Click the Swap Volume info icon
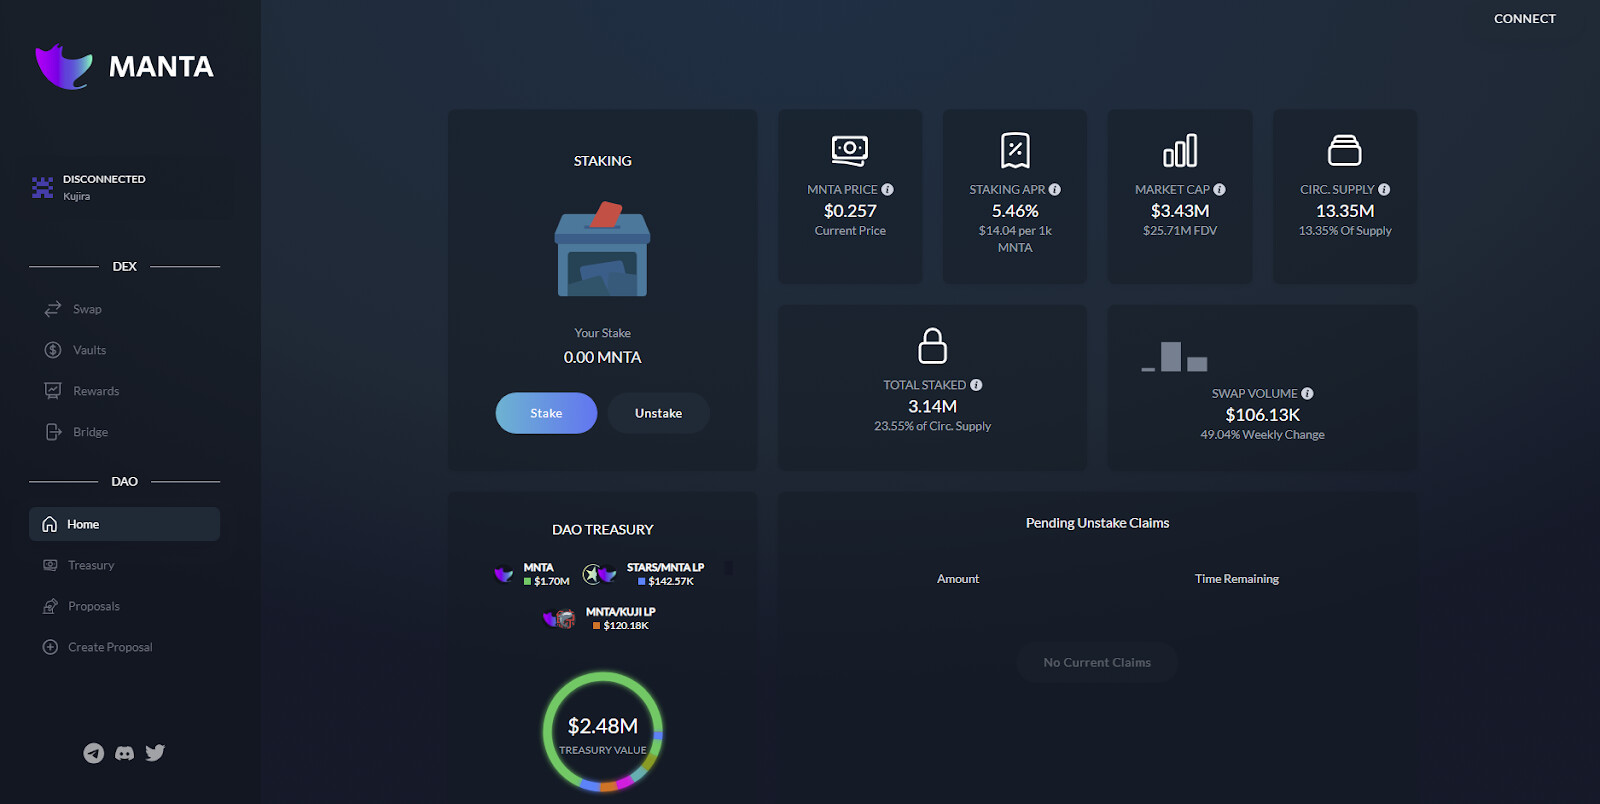The width and height of the screenshot is (1600, 804). pyautogui.click(x=1307, y=394)
